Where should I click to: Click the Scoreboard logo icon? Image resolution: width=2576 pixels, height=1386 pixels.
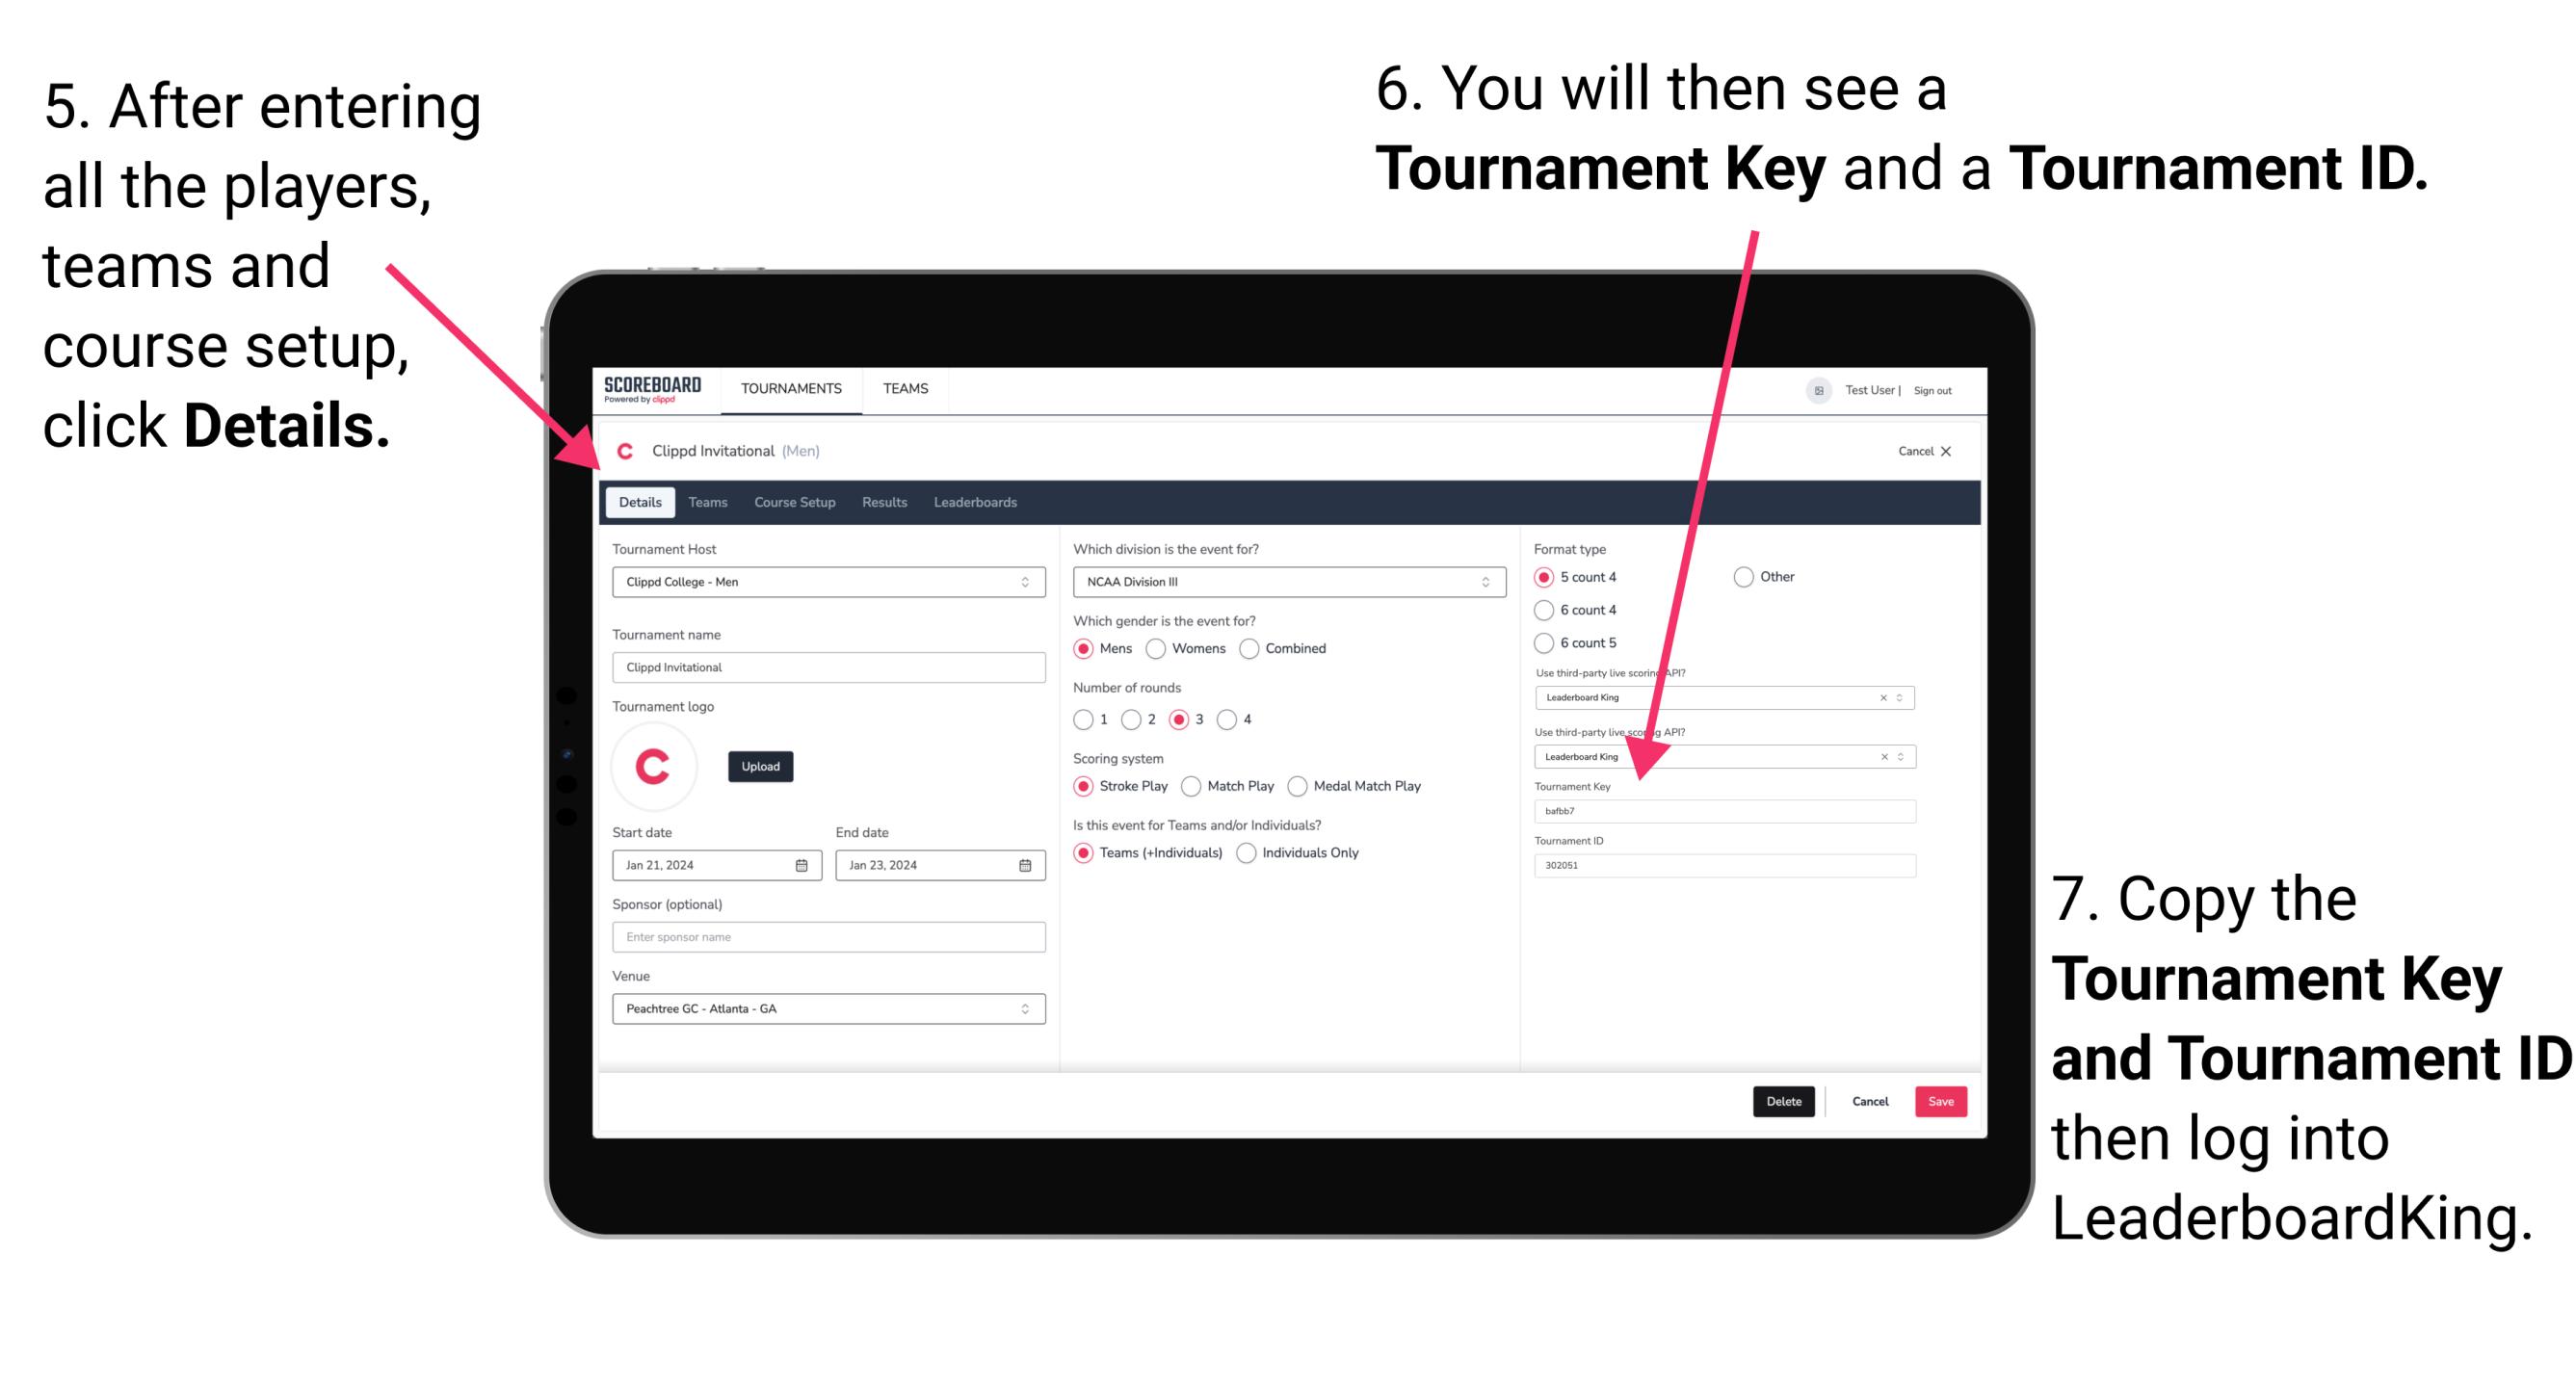coord(655,387)
